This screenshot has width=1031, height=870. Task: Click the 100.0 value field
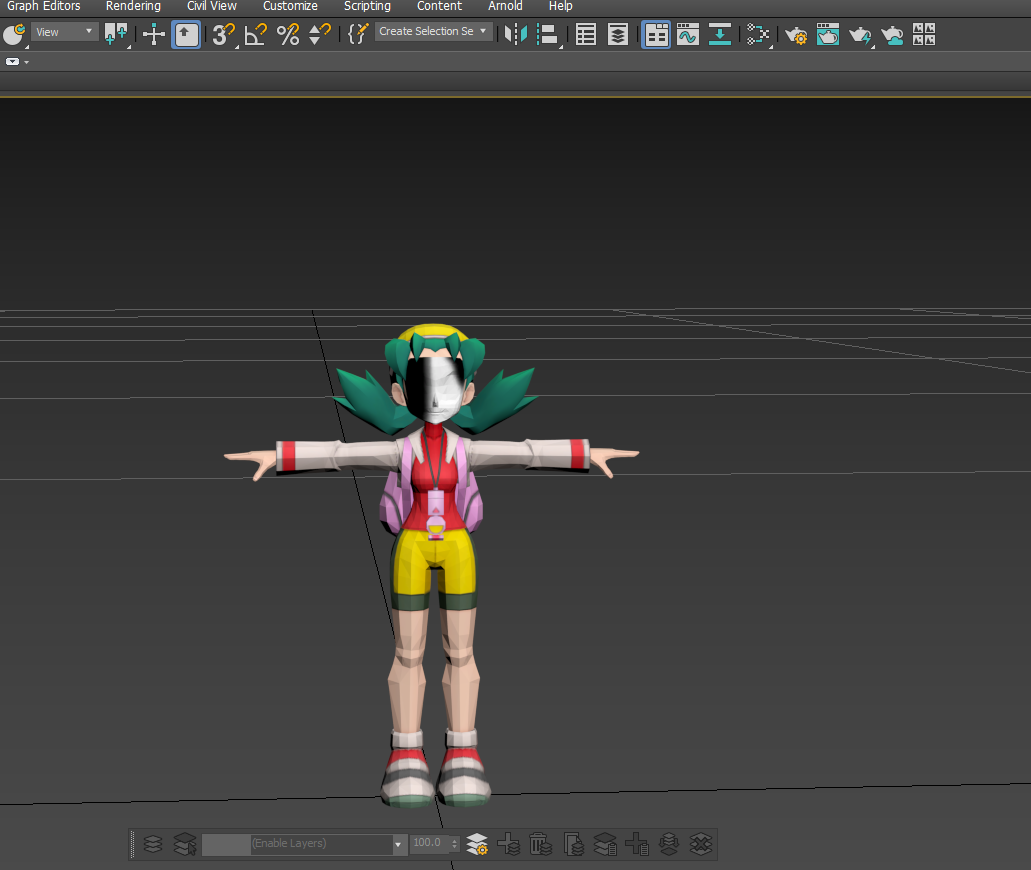coord(429,843)
